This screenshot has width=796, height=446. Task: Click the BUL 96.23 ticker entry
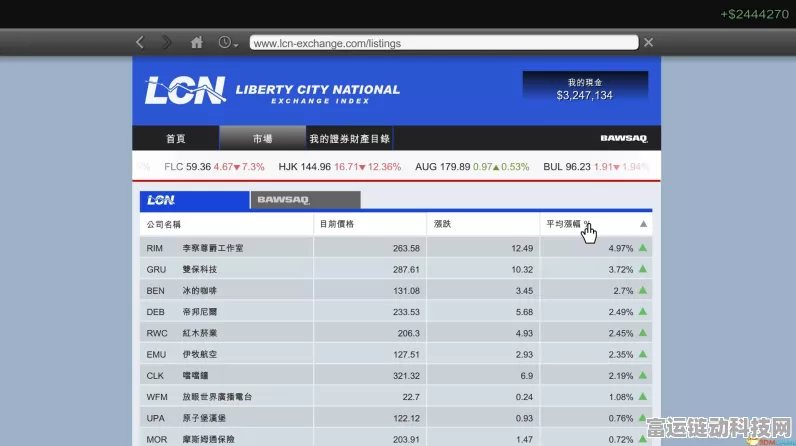pos(596,167)
